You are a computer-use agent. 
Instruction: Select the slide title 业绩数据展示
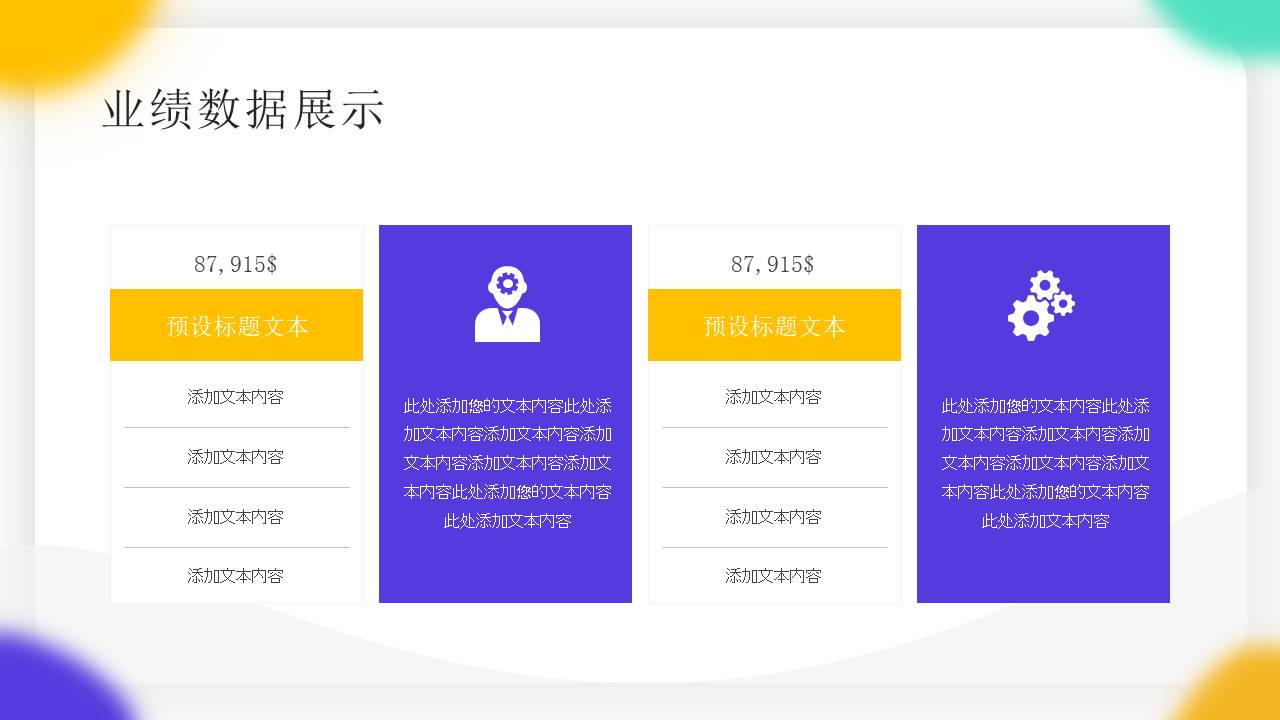[x=244, y=109]
